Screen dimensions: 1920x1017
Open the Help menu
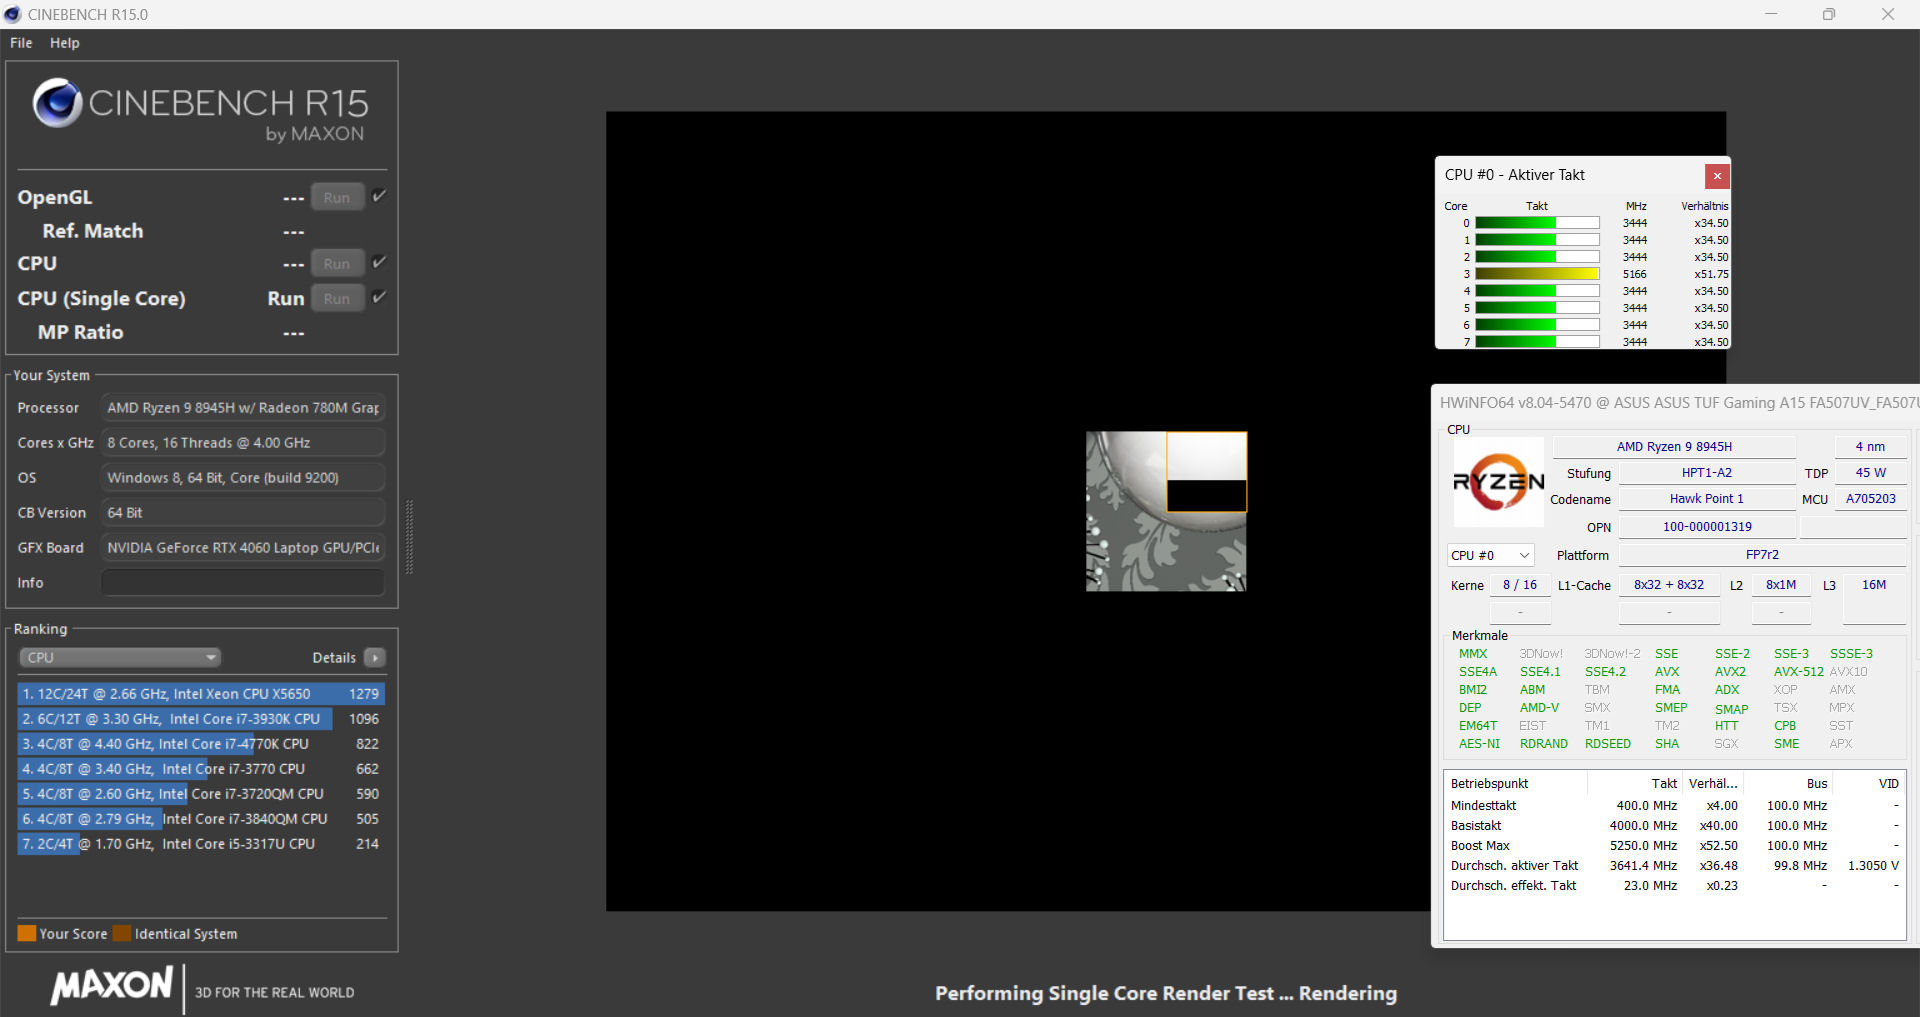65,43
